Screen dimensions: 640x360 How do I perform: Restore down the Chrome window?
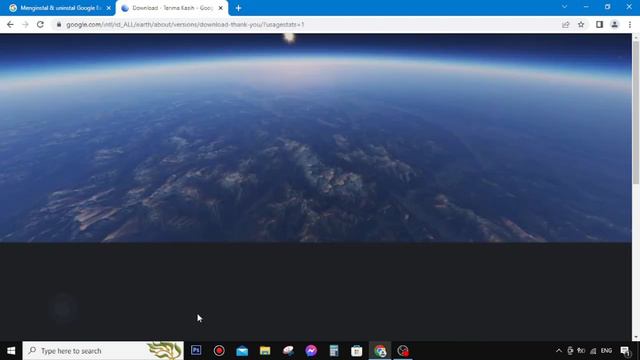[608, 7]
